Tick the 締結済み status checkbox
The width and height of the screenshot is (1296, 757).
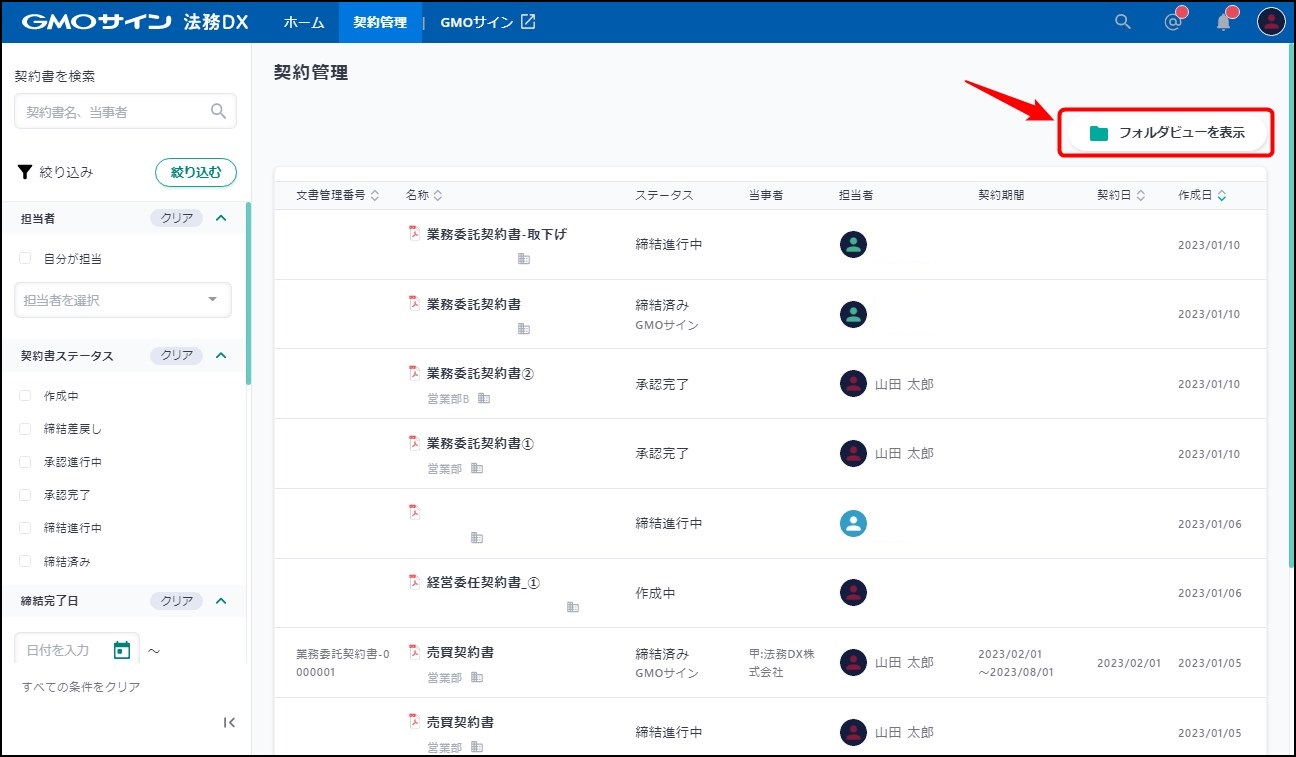pyautogui.click(x=26, y=562)
